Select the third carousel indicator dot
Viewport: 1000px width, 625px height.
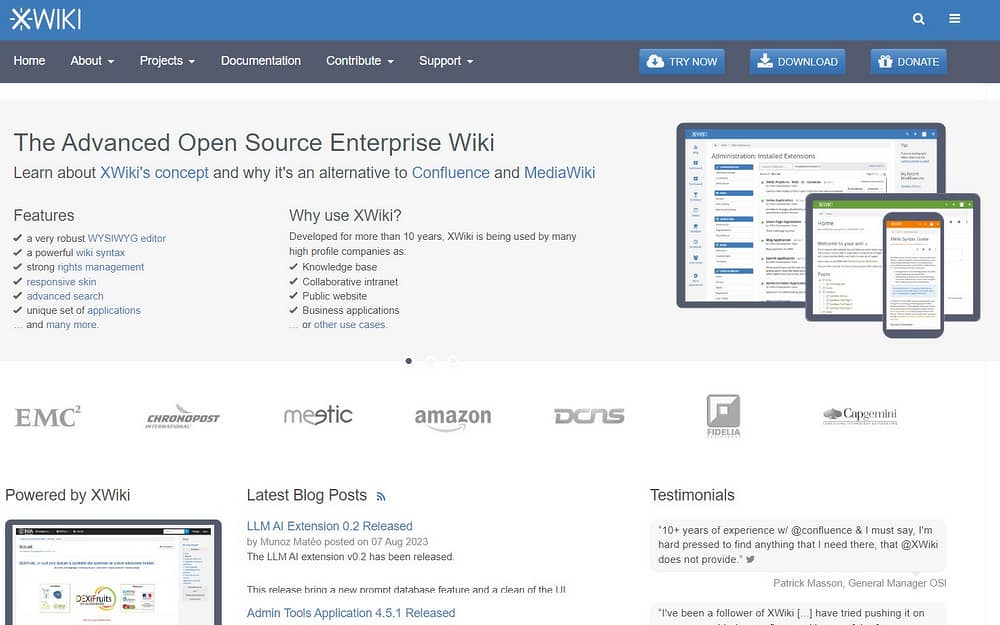453,361
